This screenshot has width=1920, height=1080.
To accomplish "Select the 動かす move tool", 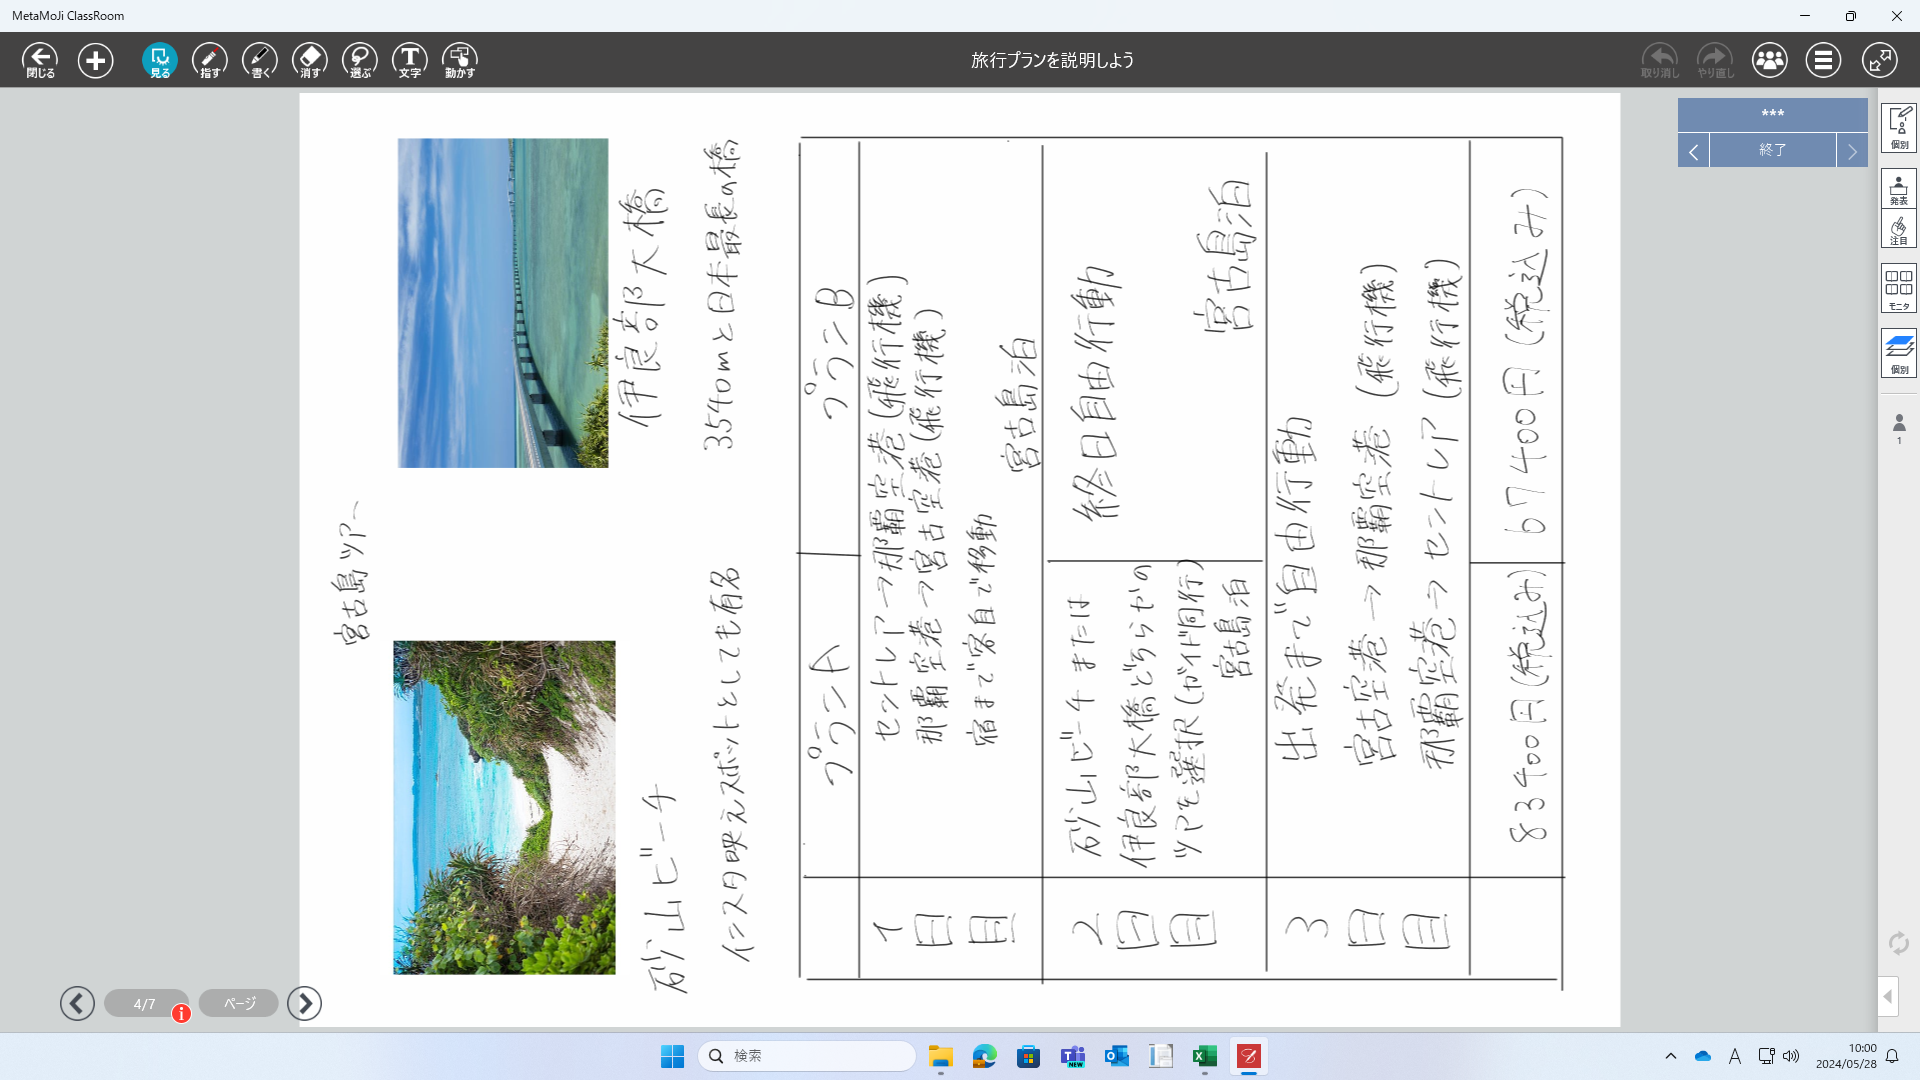I will (x=460, y=60).
